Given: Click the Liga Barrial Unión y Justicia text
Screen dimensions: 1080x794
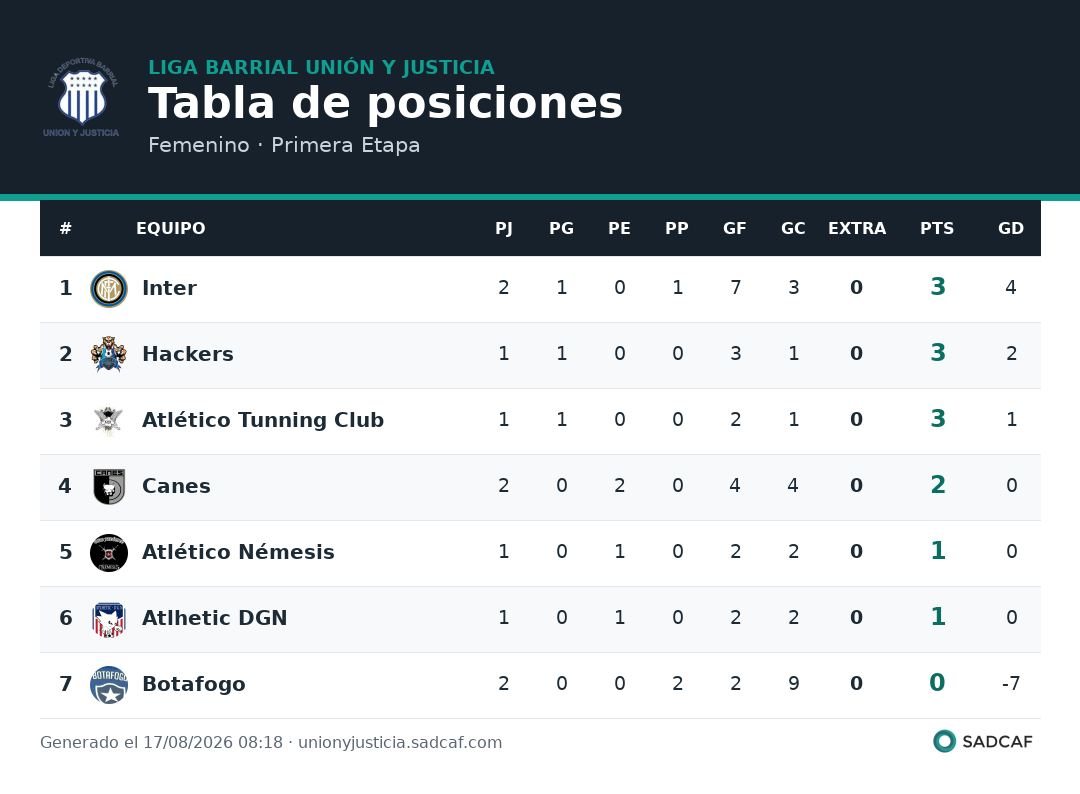Looking at the screenshot, I should (x=322, y=67).
